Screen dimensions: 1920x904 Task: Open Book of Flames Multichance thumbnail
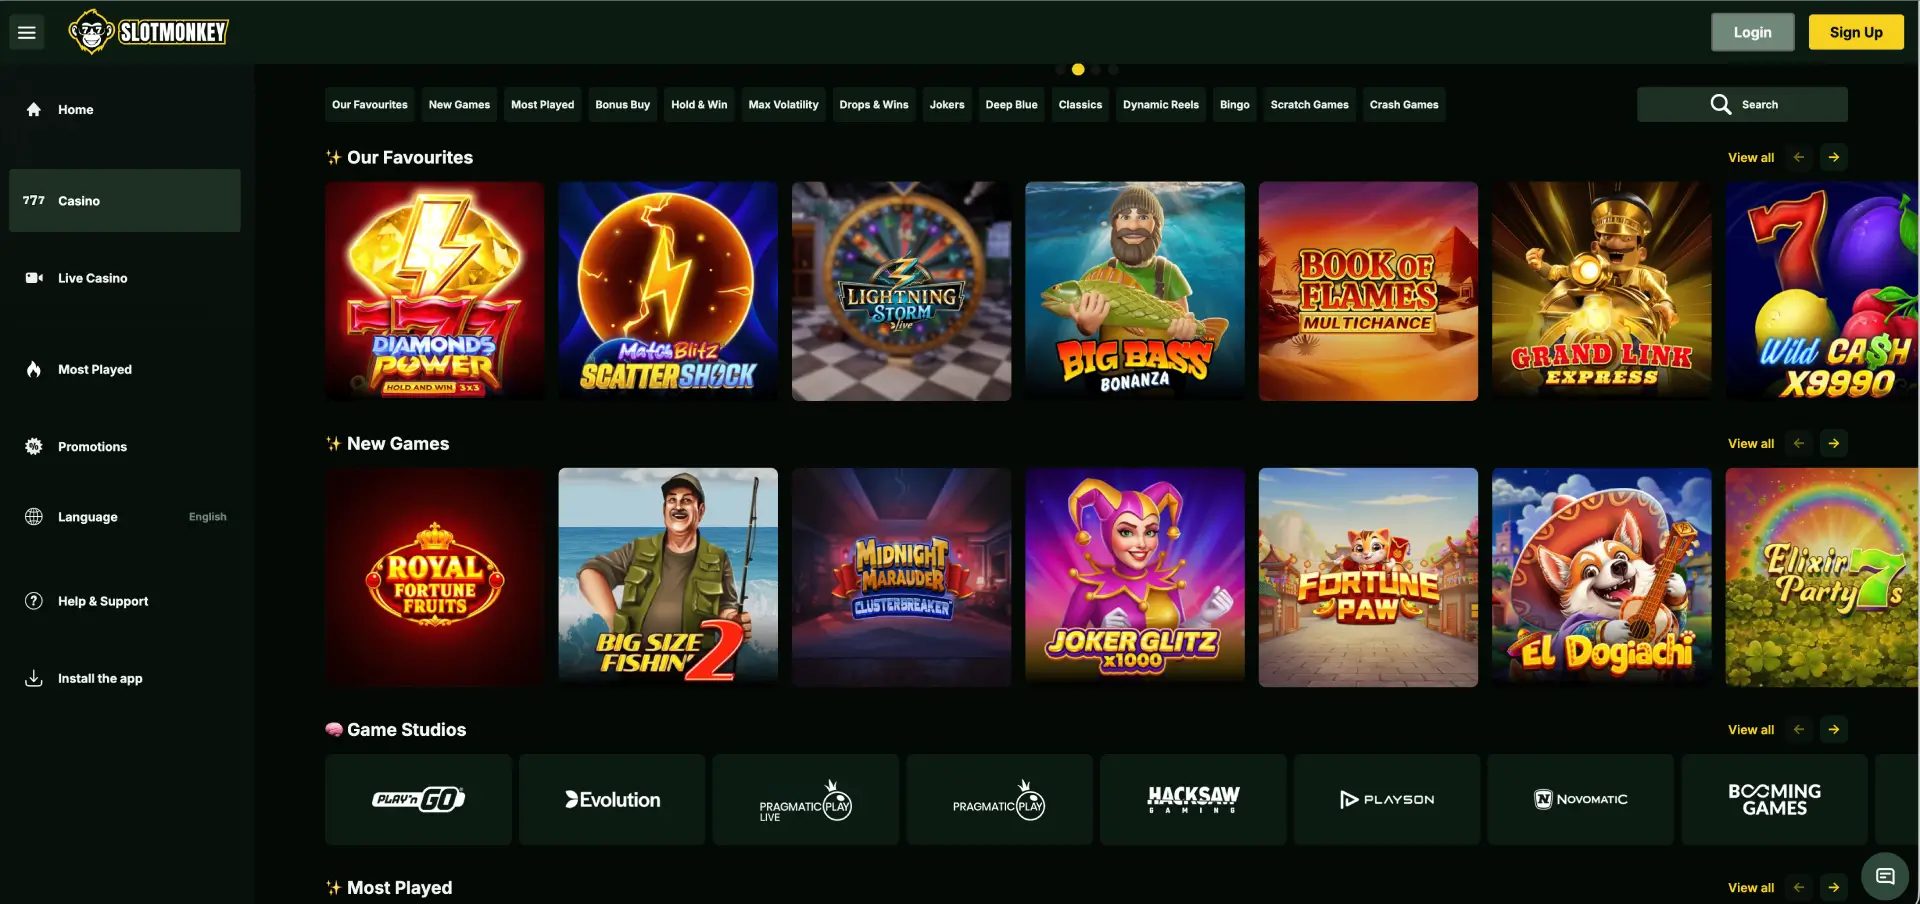[1368, 291]
